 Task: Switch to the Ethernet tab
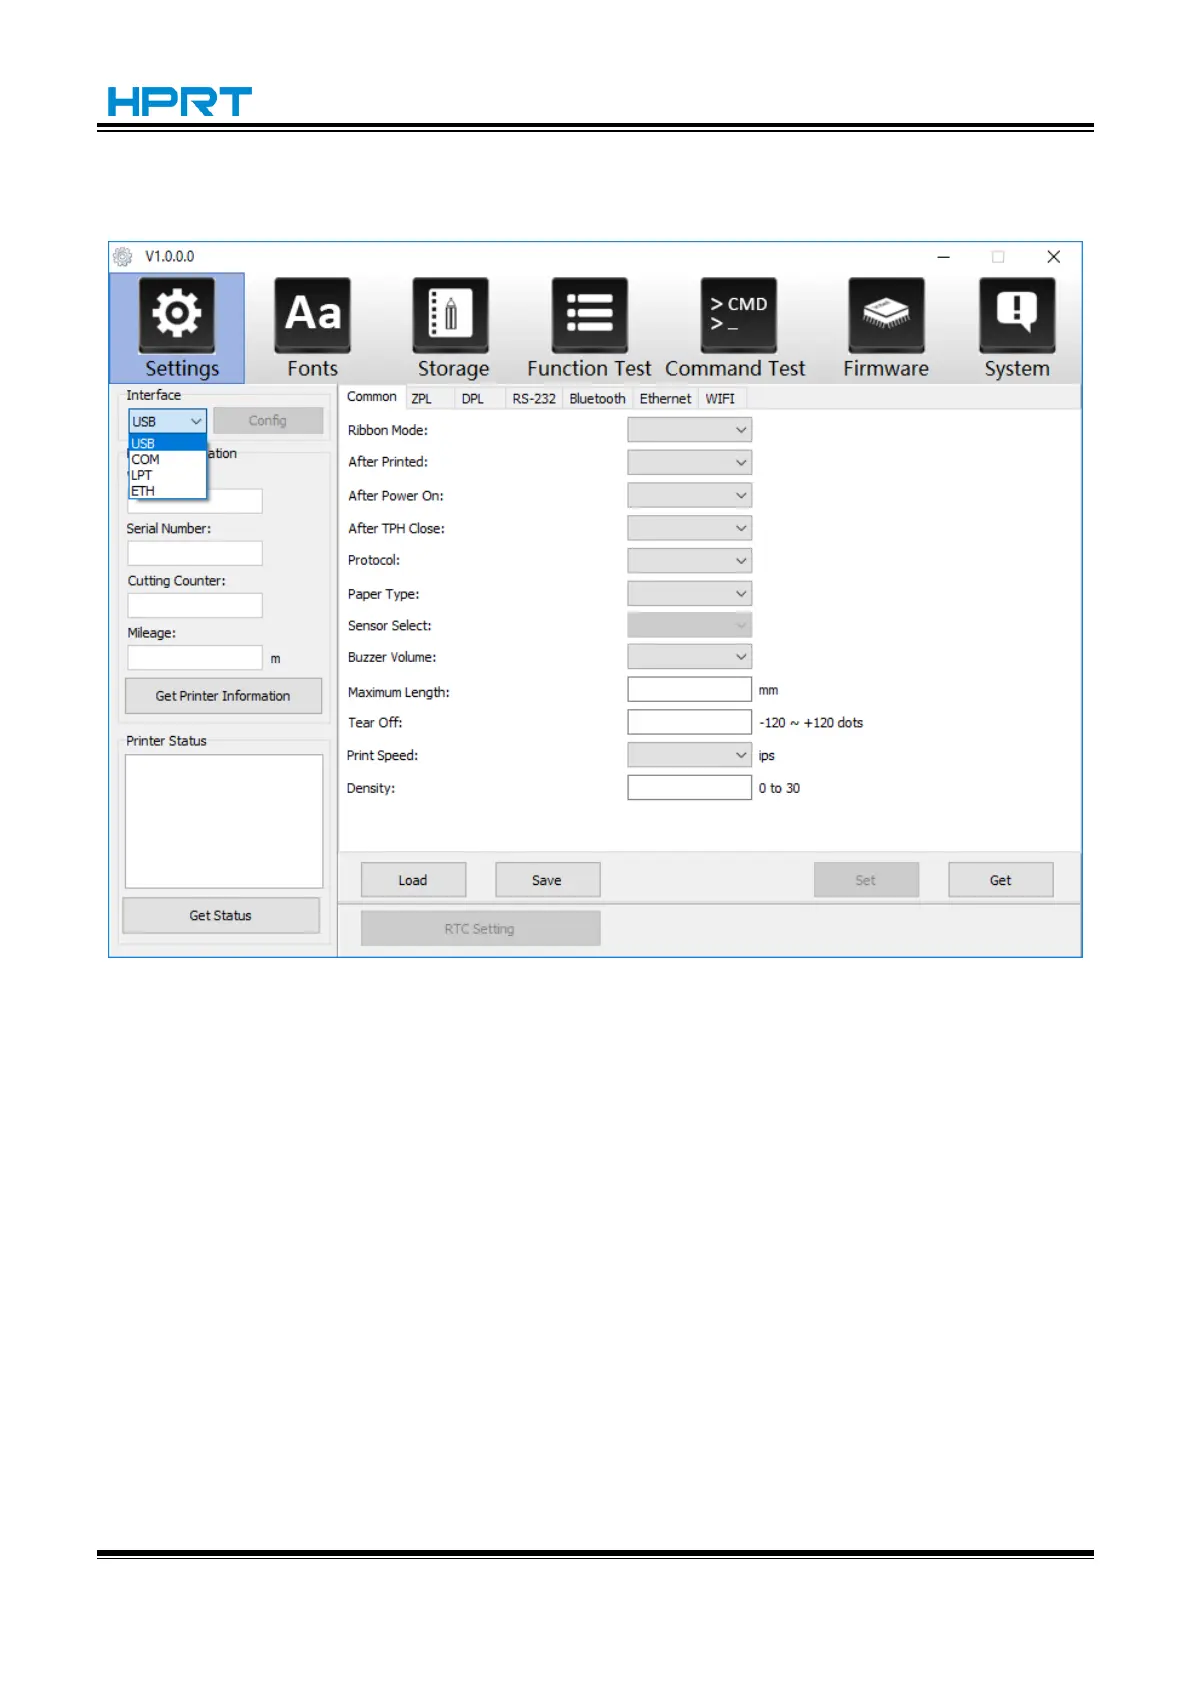coord(665,398)
